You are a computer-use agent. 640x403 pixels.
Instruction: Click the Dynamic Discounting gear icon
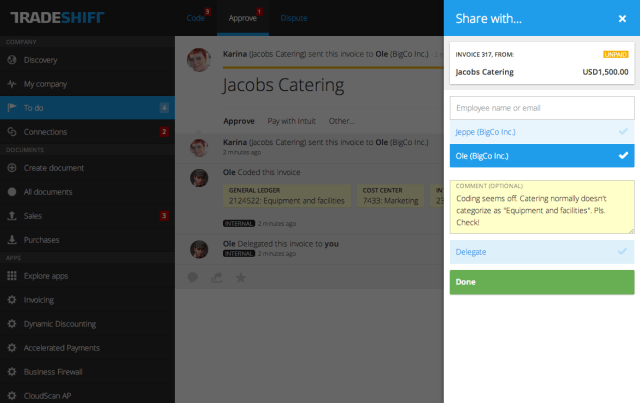(12, 323)
